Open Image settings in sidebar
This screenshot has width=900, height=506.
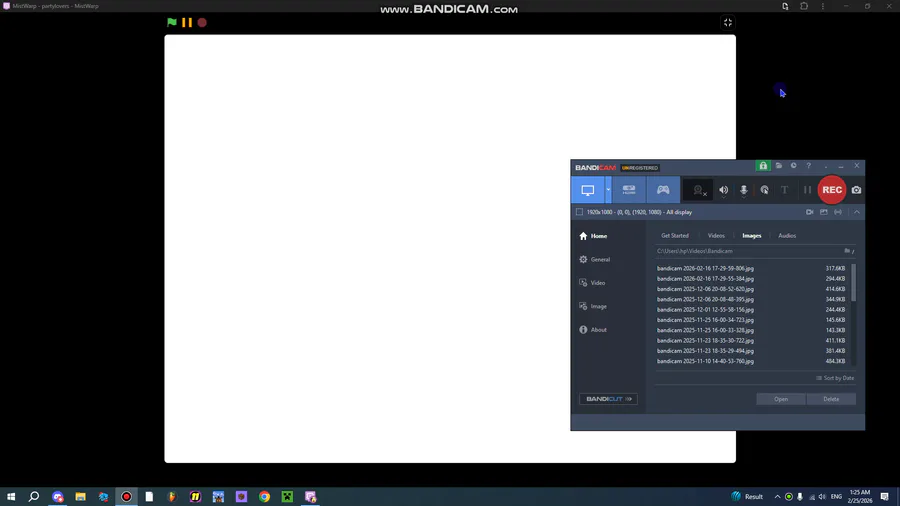pyautogui.click(x=593, y=306)
